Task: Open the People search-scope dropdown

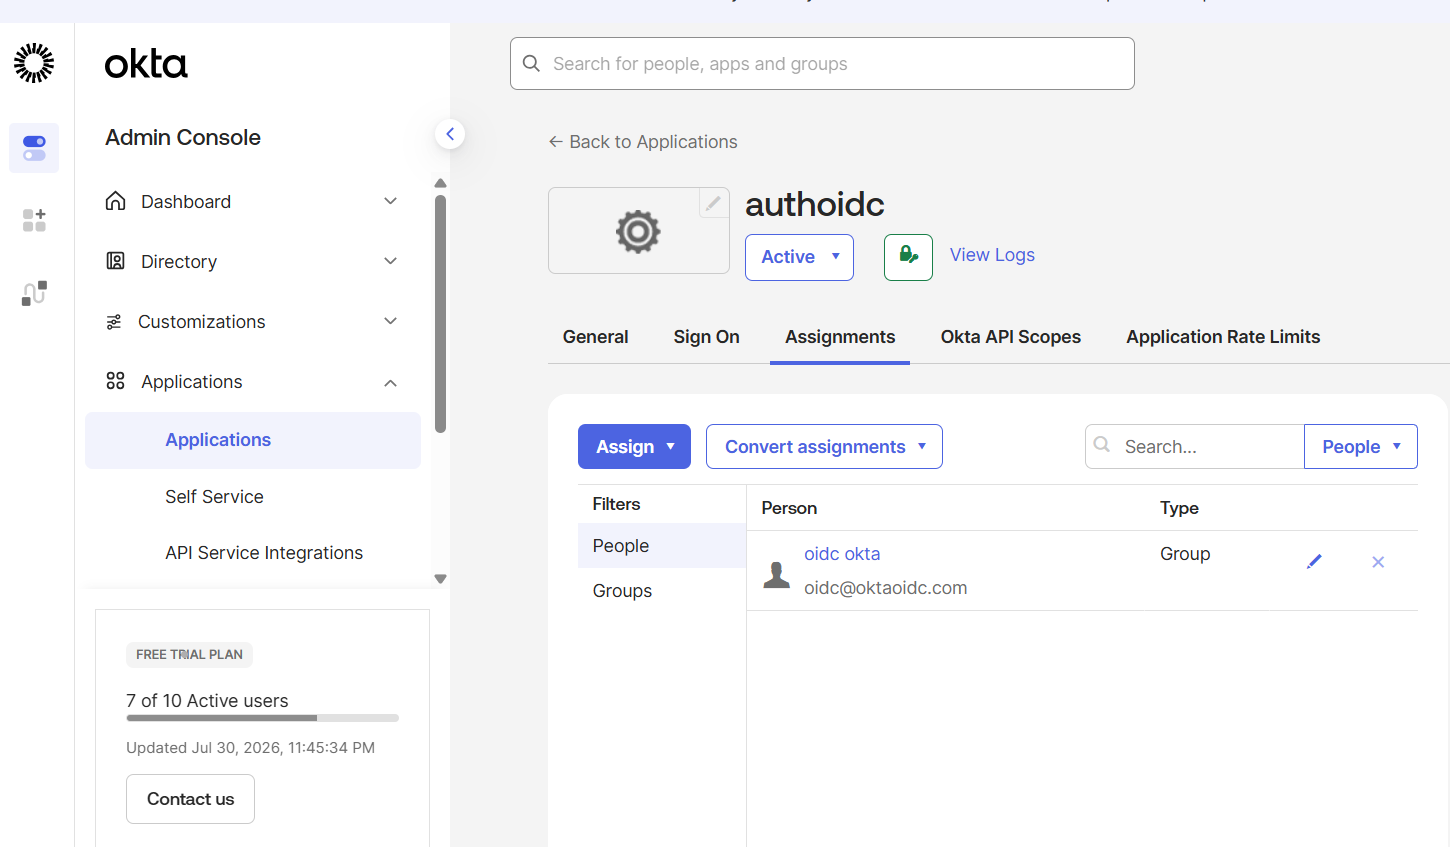Action: click(x=1361, y=447)
